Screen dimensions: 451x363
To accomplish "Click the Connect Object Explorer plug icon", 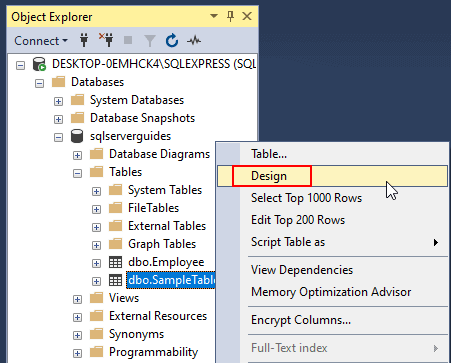I will [84, 41].
